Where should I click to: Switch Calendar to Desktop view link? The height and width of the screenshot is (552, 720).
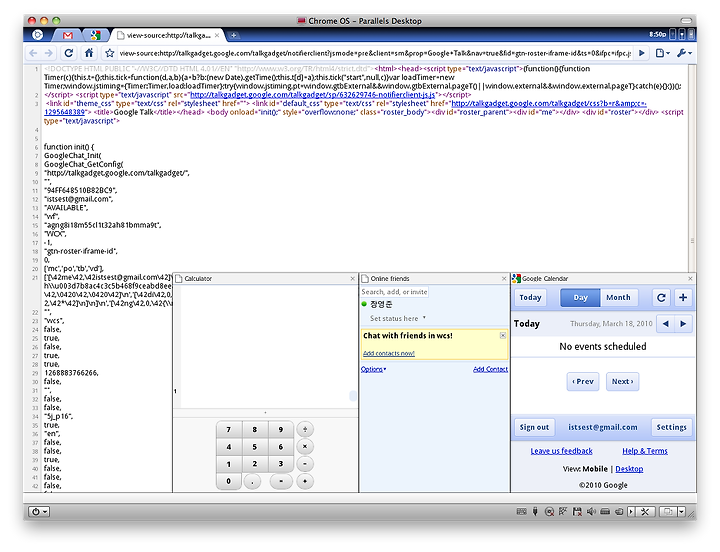point(629,469)
